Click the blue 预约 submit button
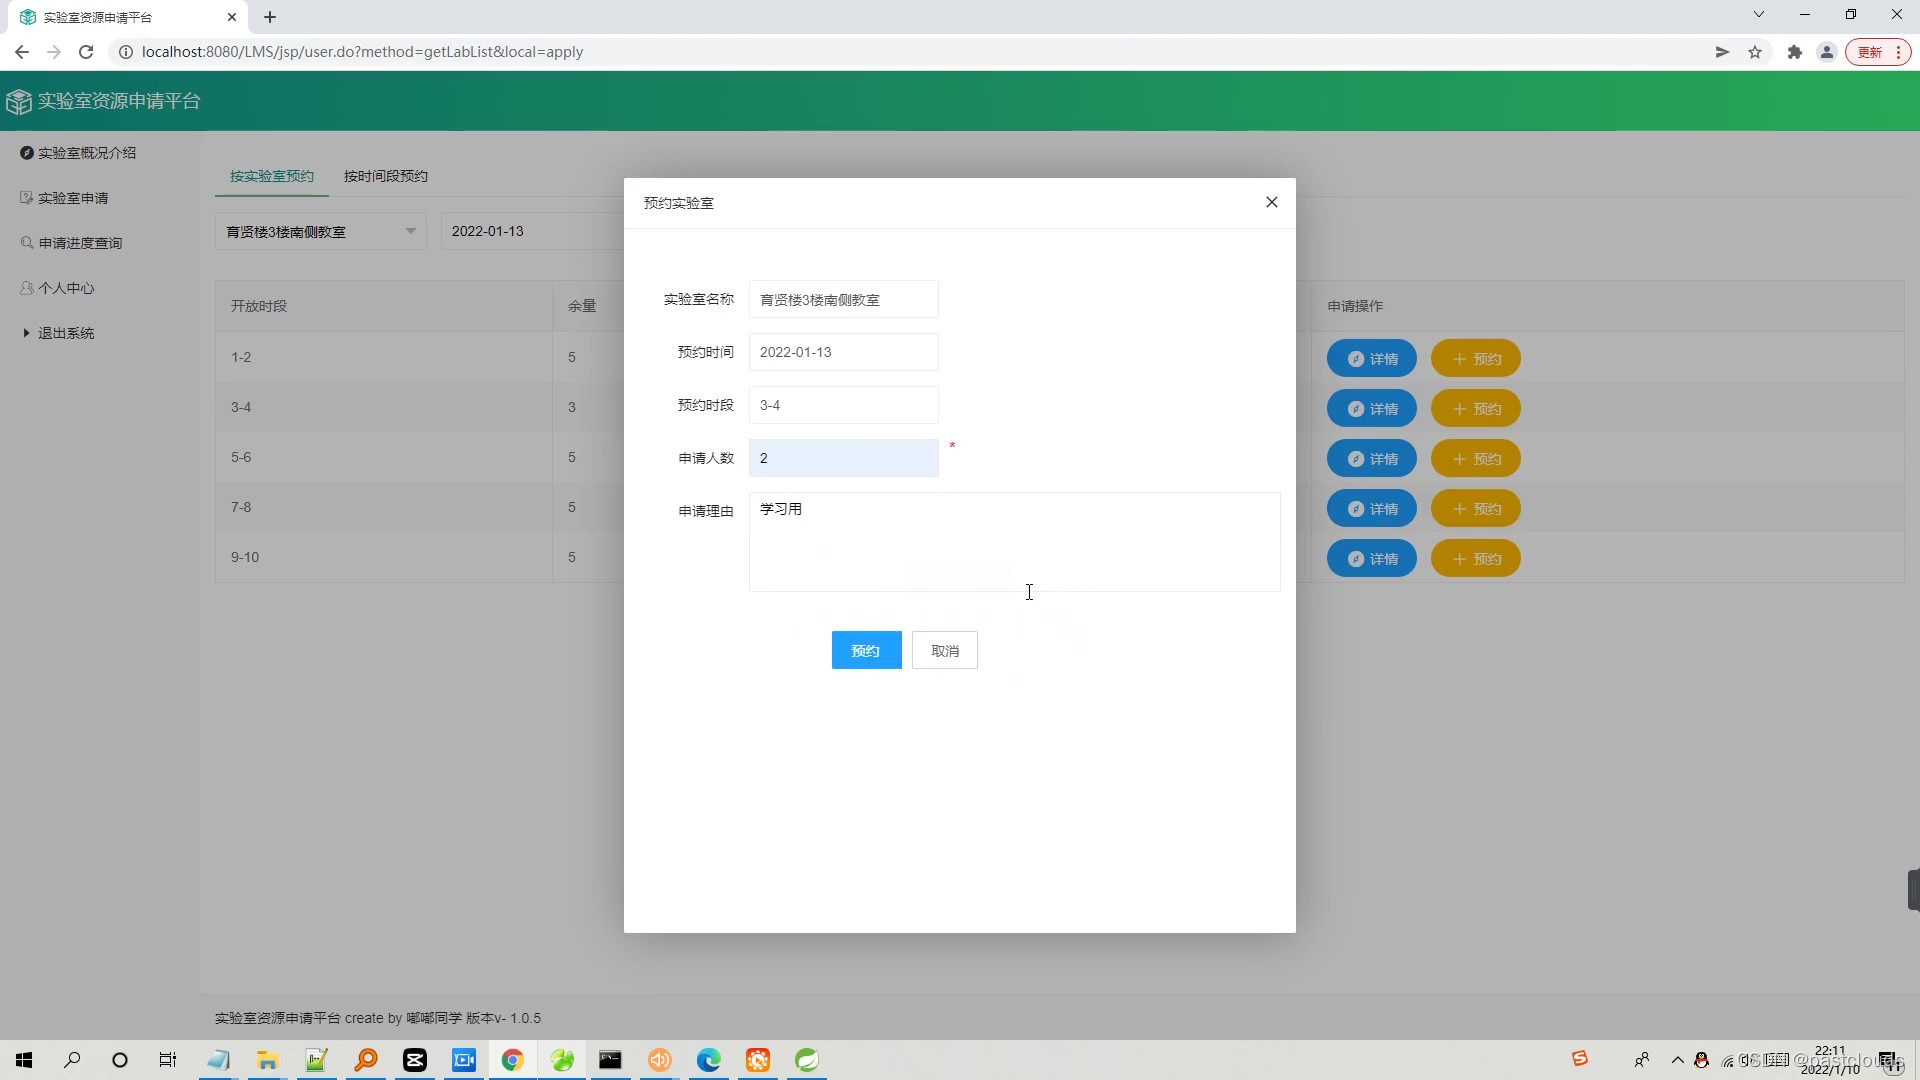The height and width of the screenshot is (1080, 1920). click(x=866, y=650)
